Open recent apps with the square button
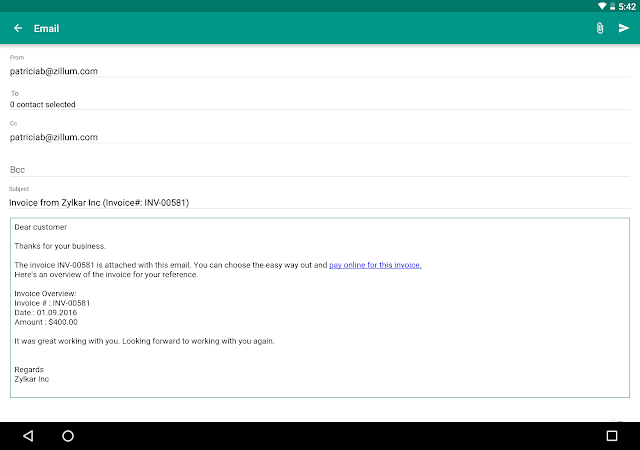Viewport: 640px width, 450px height. point(611,436)
